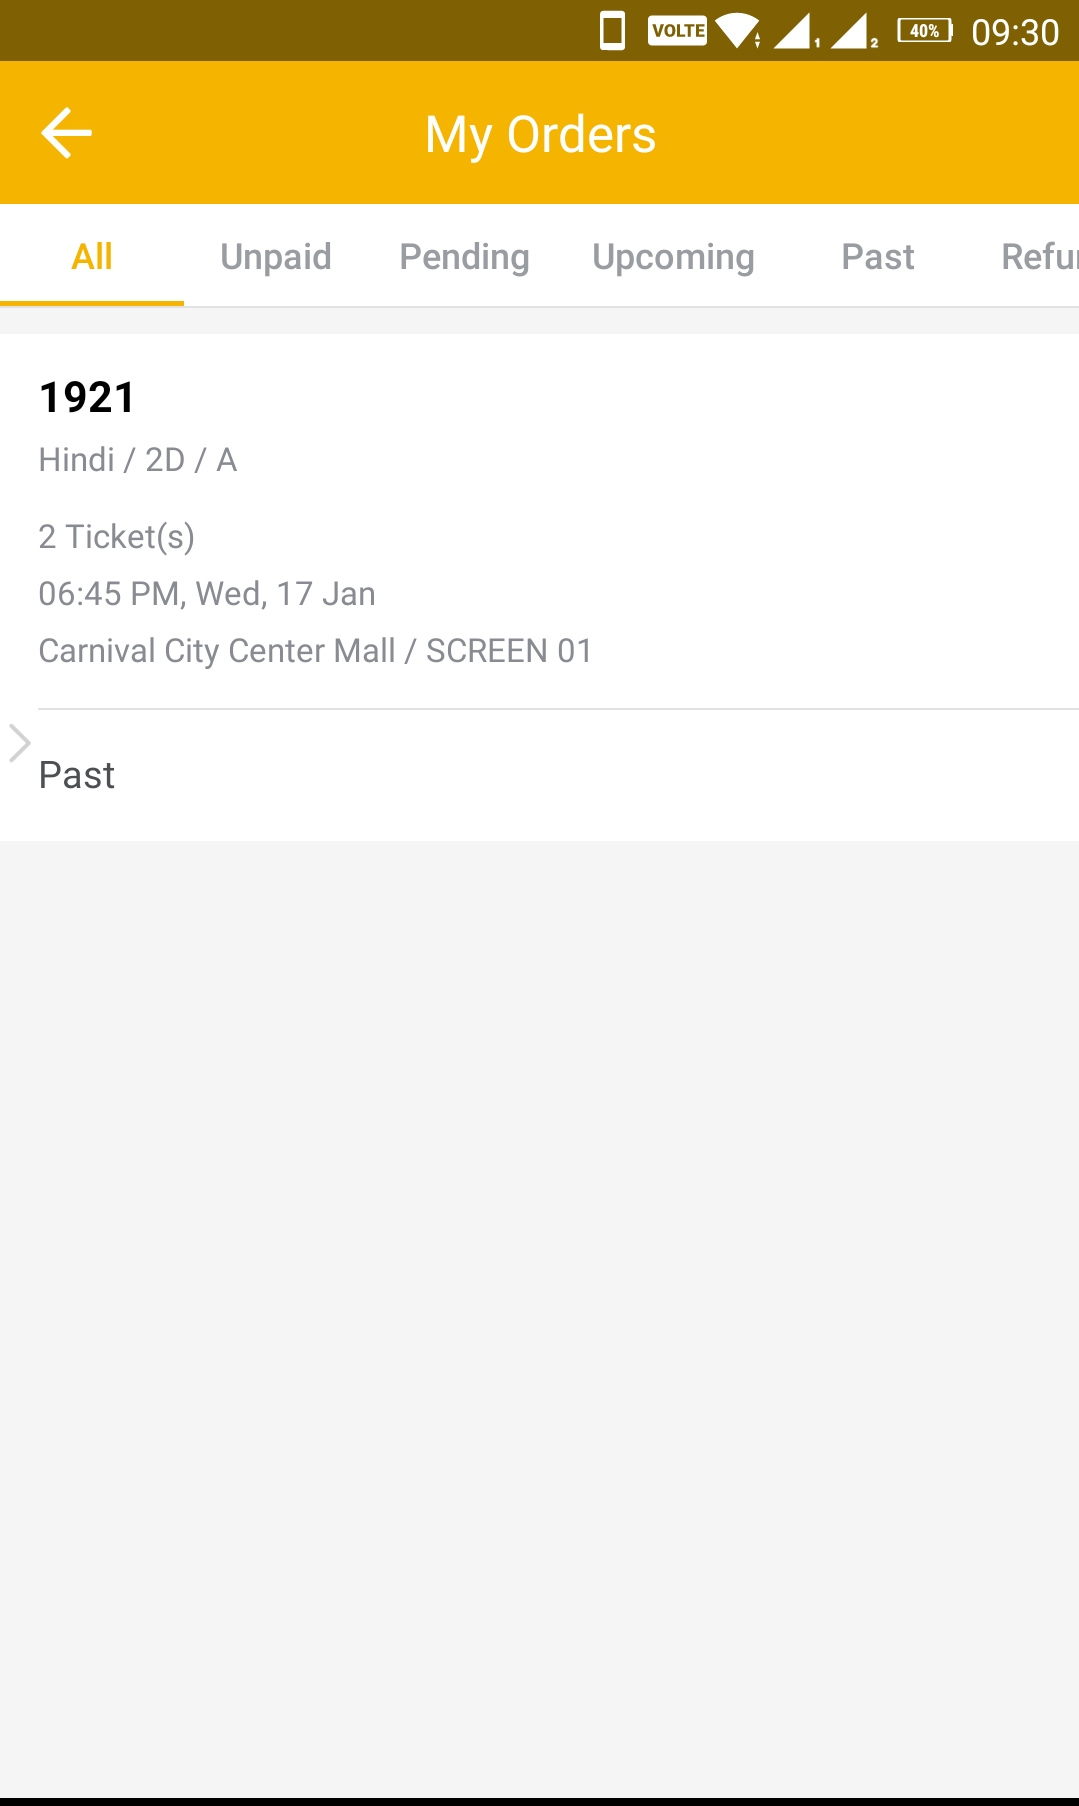Tap the 06:45 PM showtime line
This screenshot has height=1806, width=1079.
207,594
